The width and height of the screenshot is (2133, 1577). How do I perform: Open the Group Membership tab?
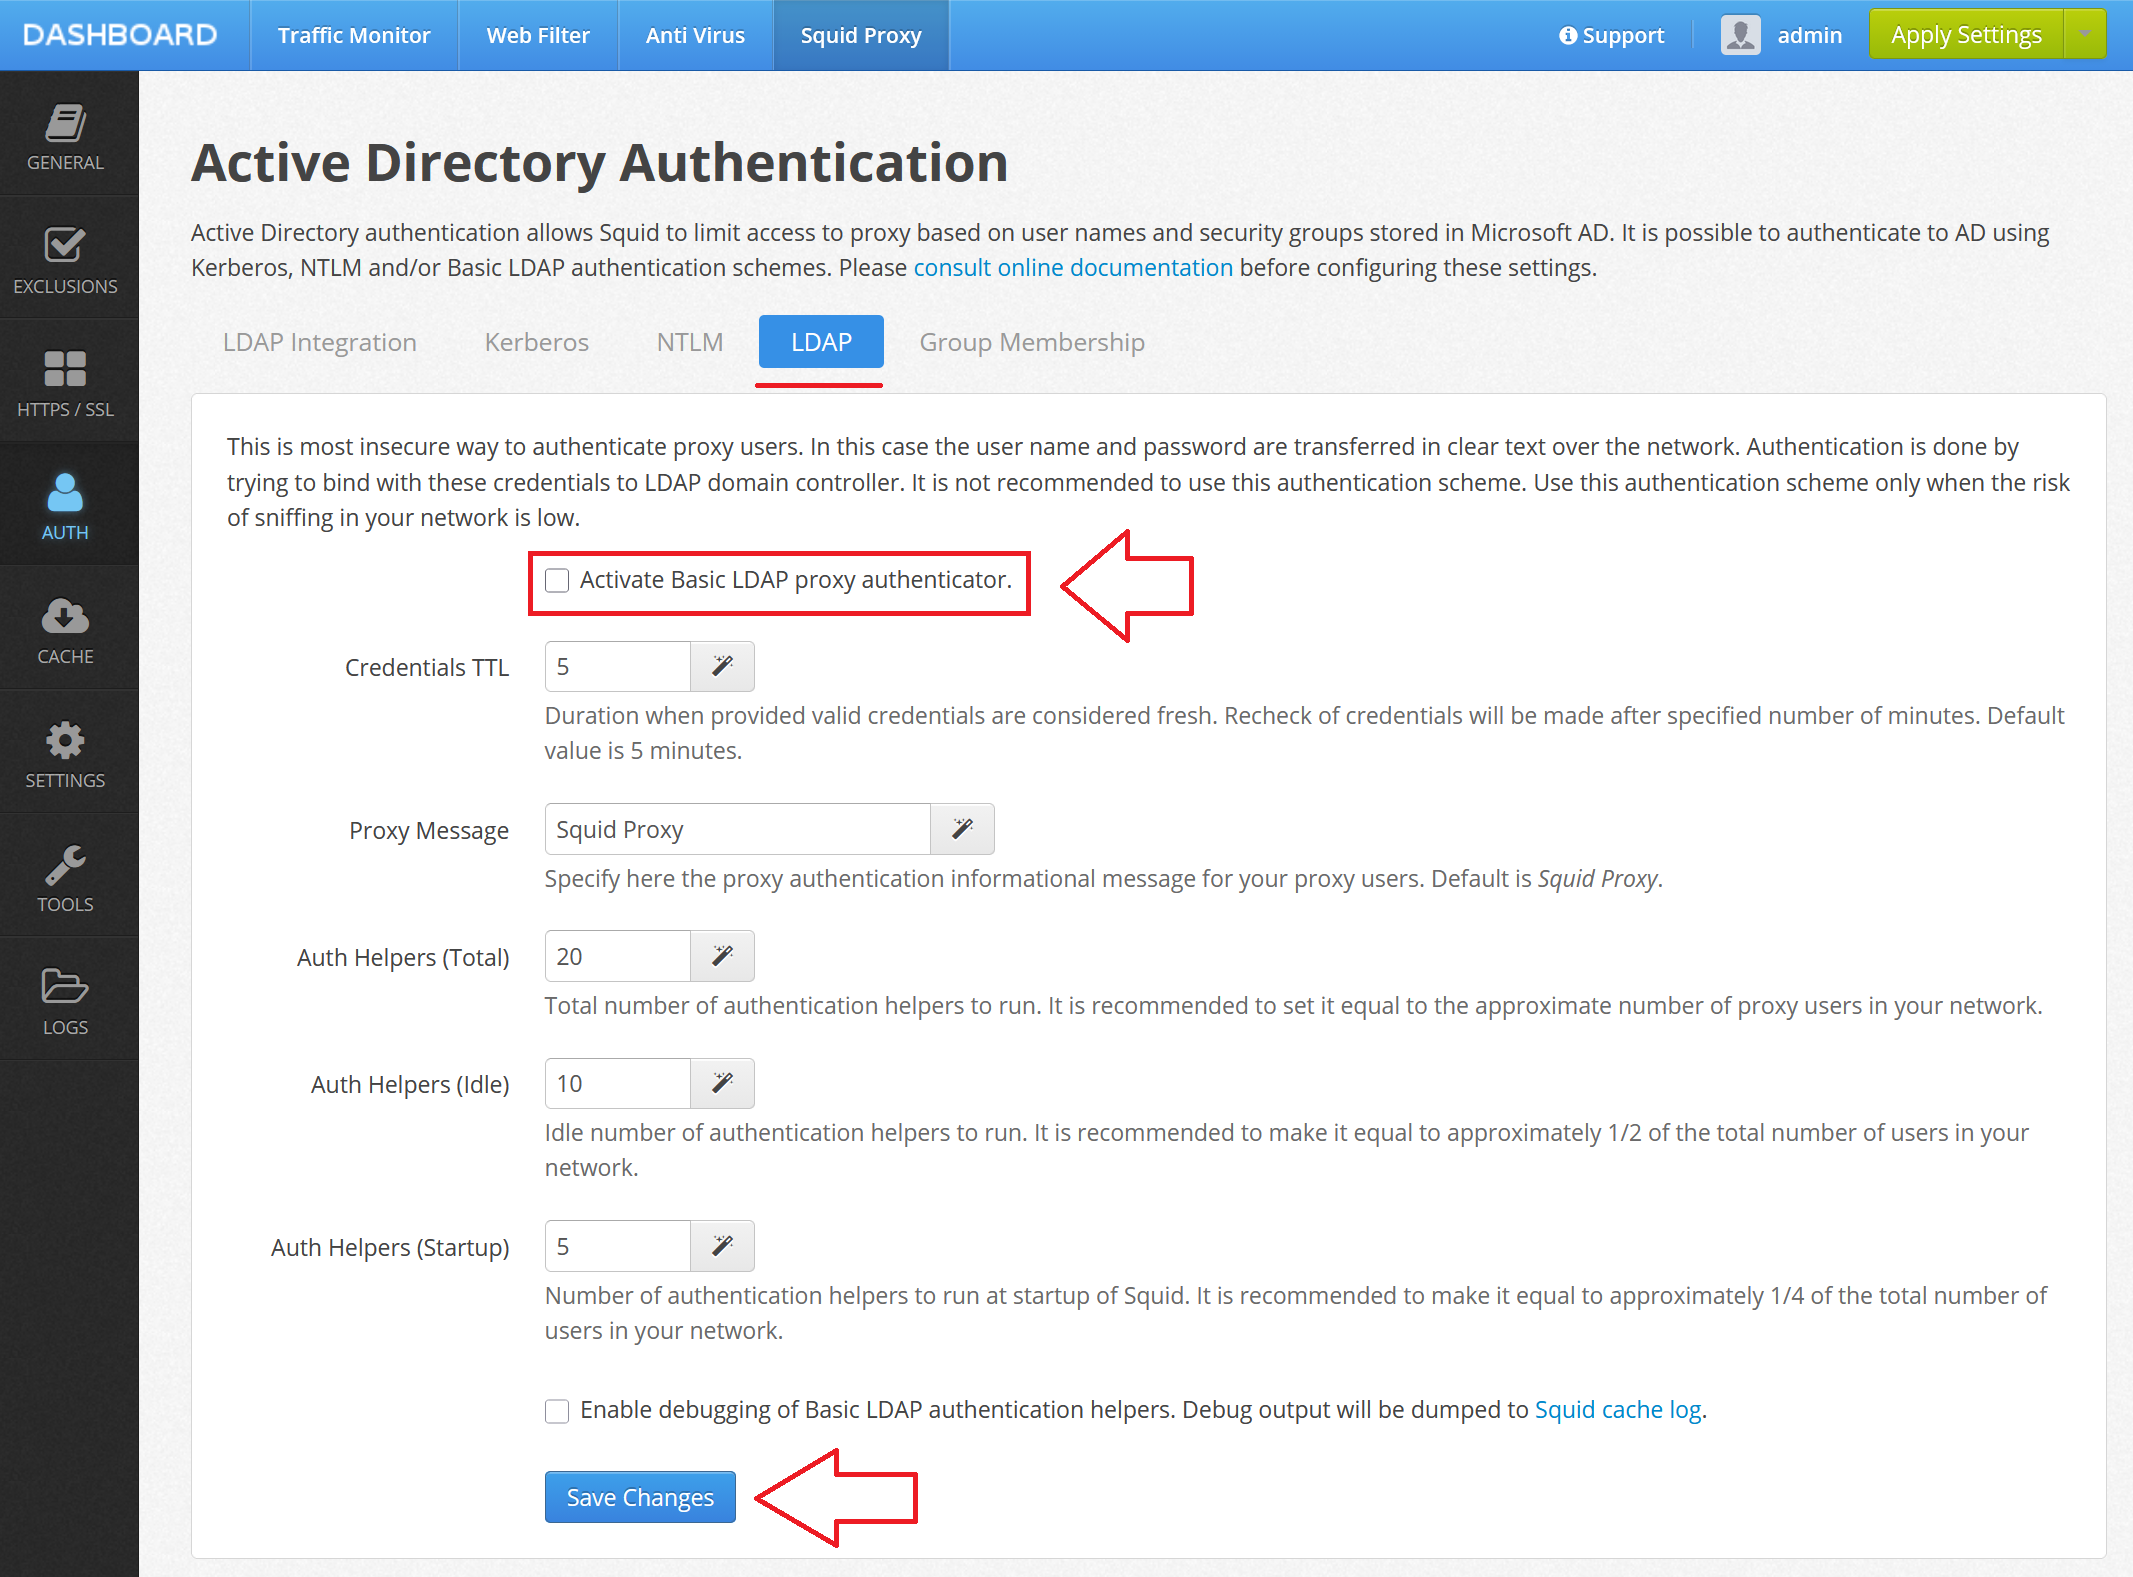1031,342
